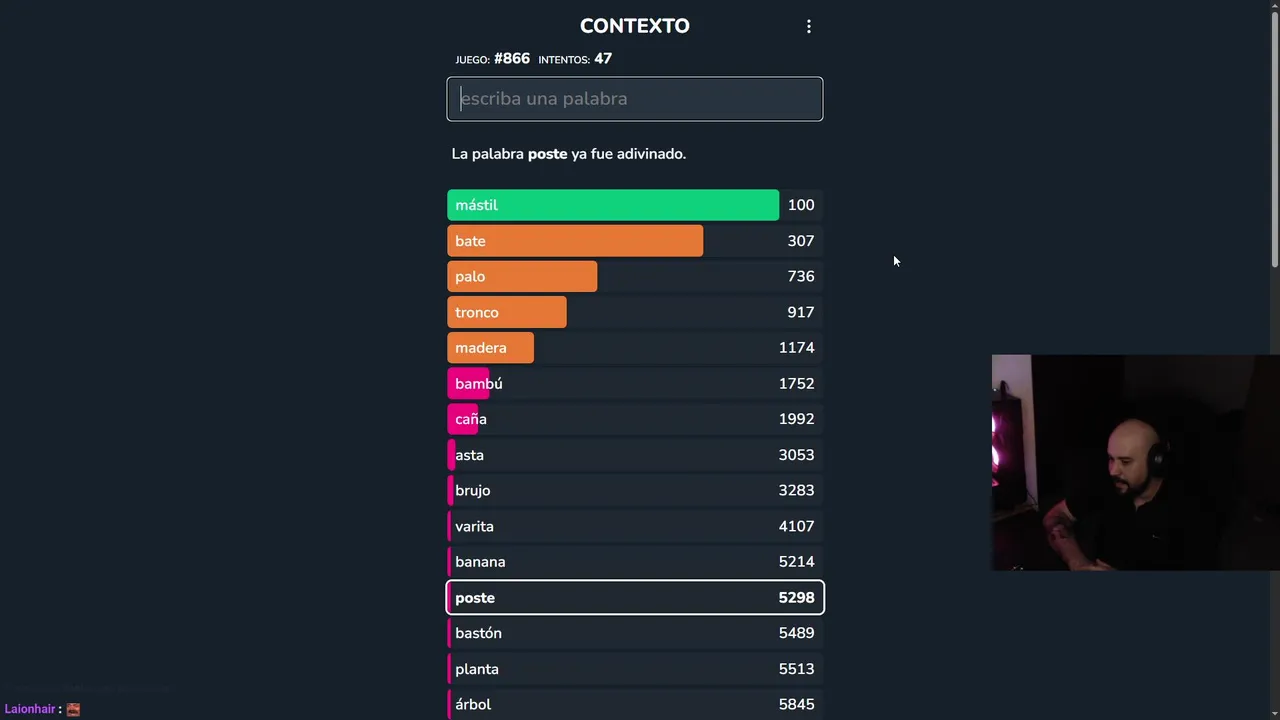
Task: Select the caña guess row
Action: 634,419
